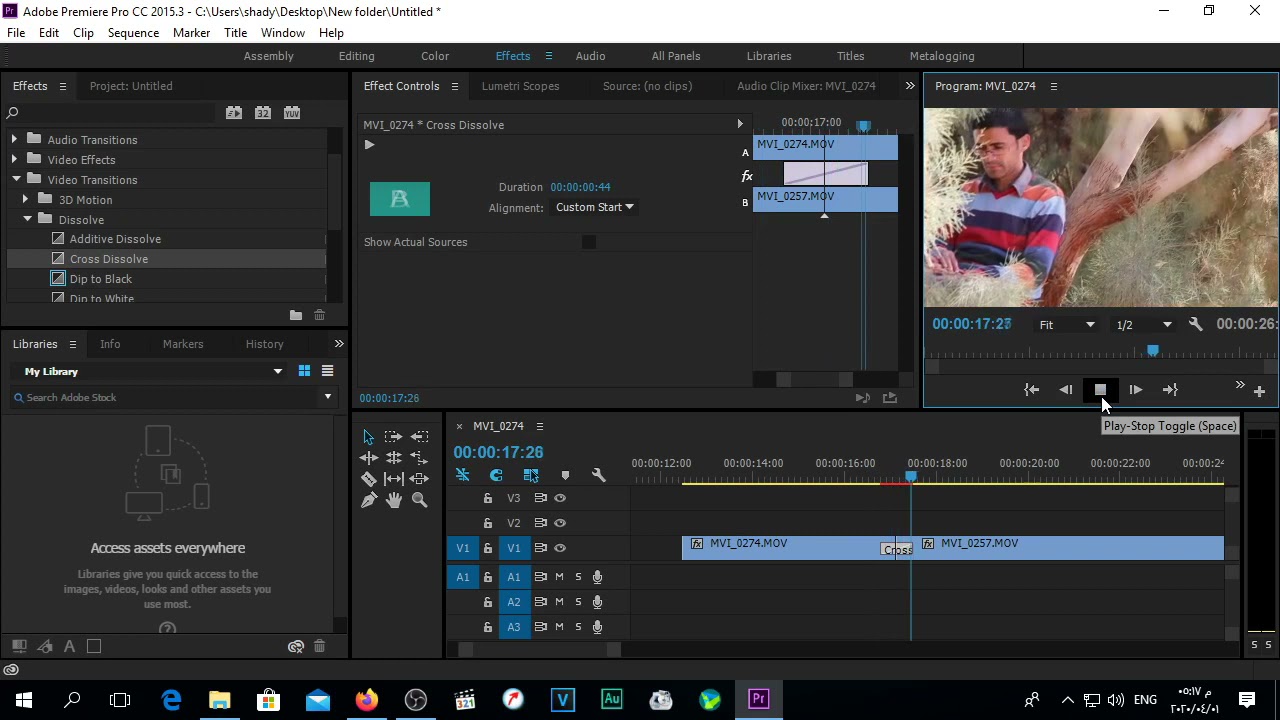Toggle V2 track output eye
This screenshot has width=1280, height=720.
point(560,523)
